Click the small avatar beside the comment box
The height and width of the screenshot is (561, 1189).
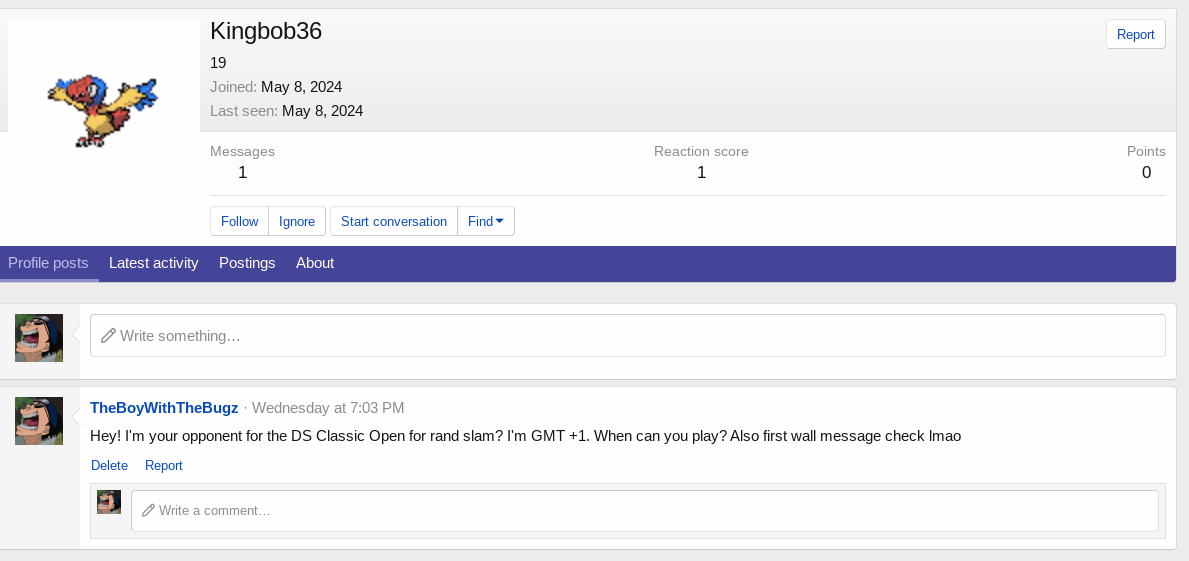pos(109,502)
